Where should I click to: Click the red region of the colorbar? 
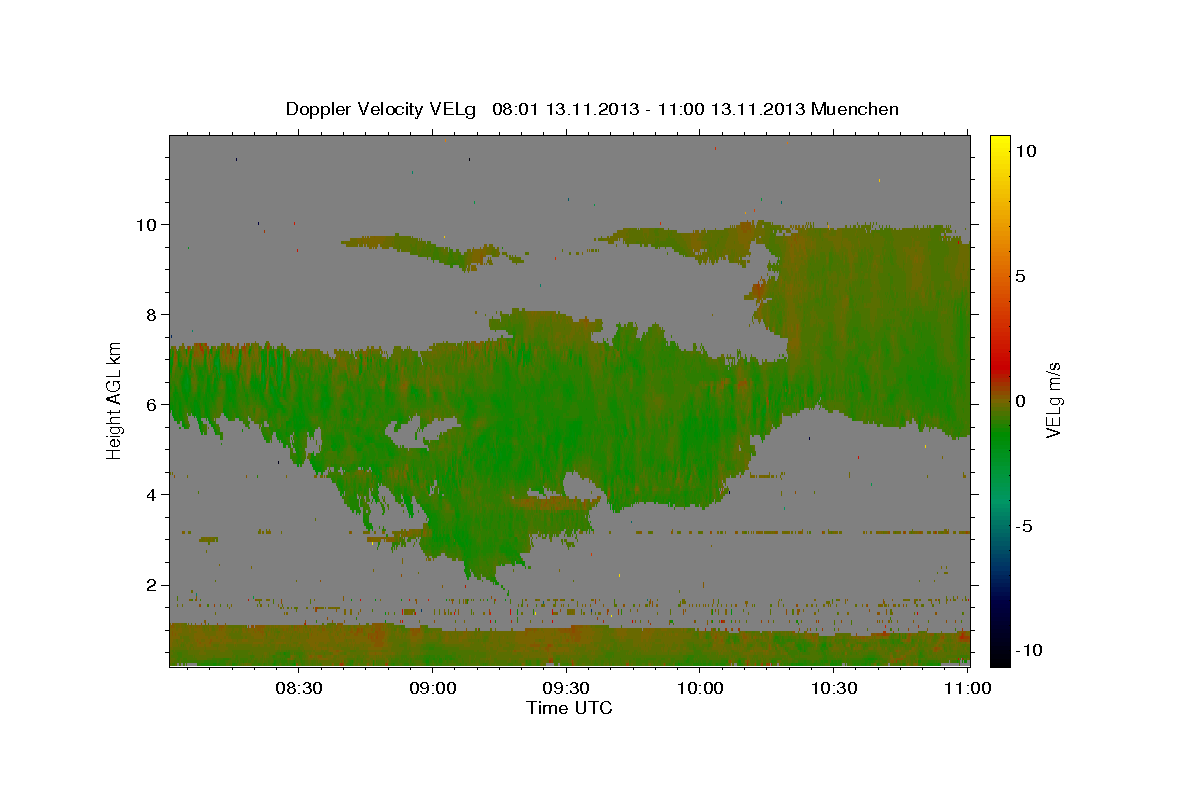(999, 365)
